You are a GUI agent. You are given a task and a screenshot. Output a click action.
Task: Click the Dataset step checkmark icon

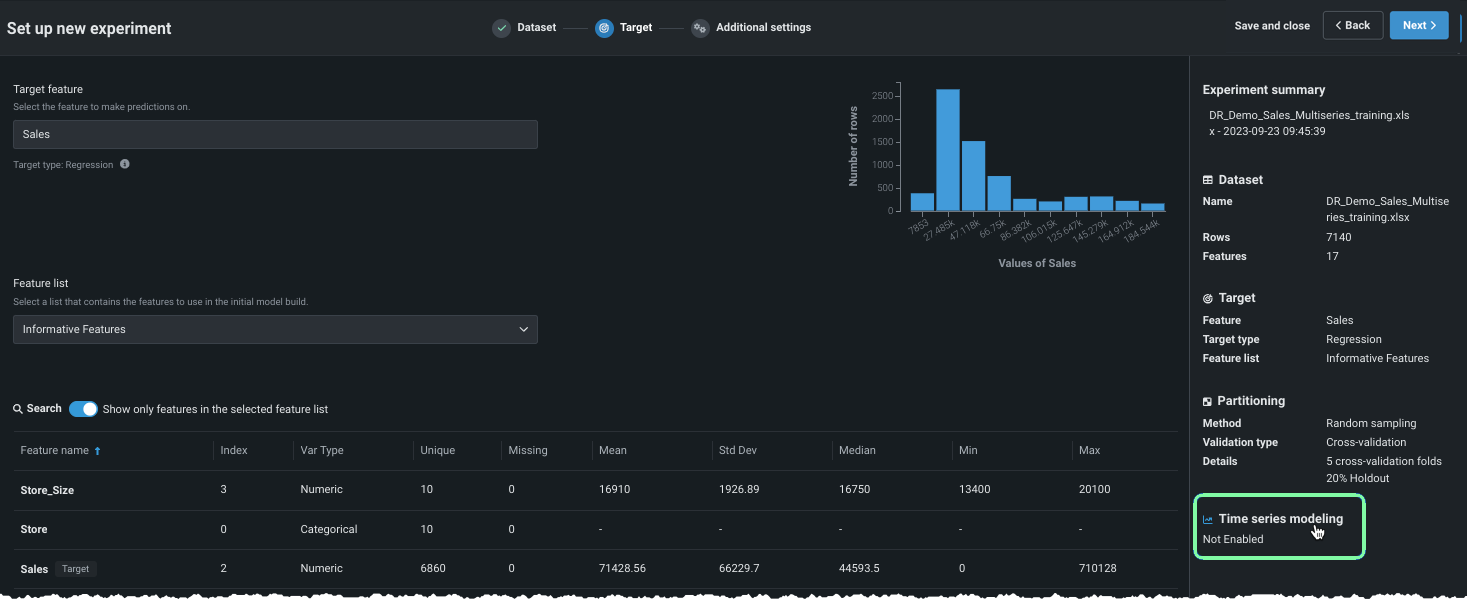pos(501,28)
